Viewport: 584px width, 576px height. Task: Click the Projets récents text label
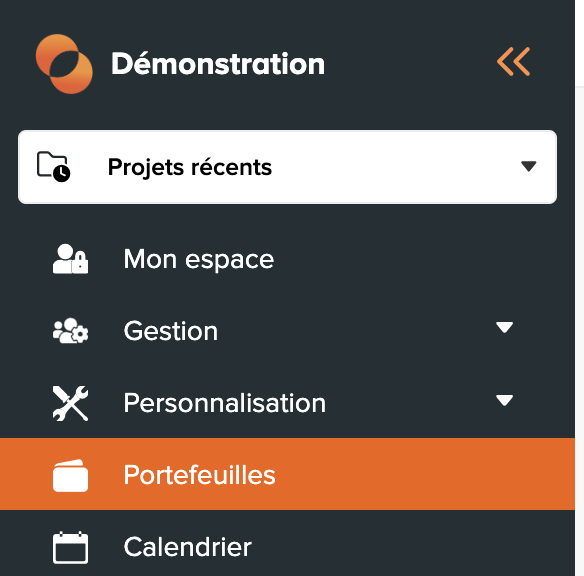coord(190,167)
